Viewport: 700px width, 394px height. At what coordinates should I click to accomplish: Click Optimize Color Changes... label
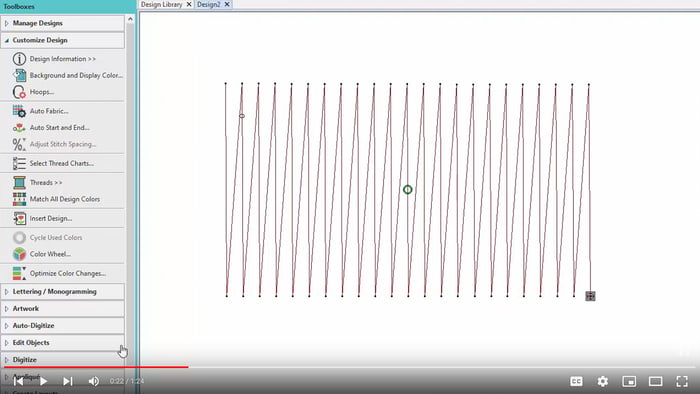point(68,273)
